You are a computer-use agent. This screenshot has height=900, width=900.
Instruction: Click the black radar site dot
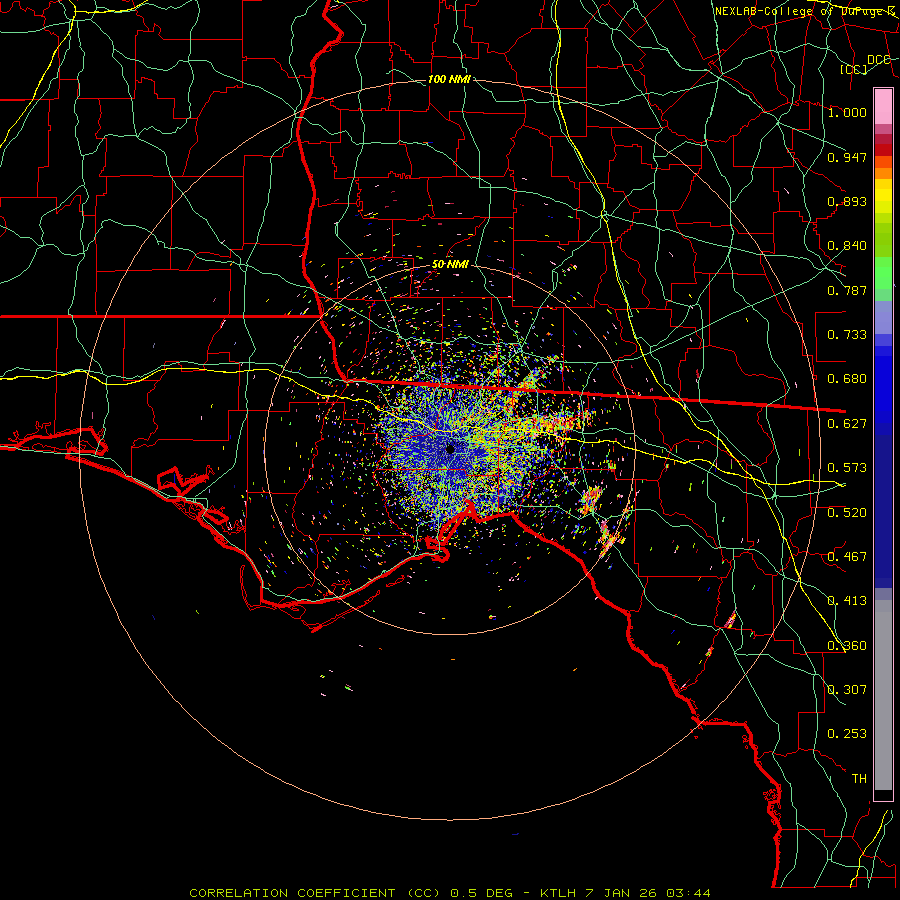pos(450,449)
